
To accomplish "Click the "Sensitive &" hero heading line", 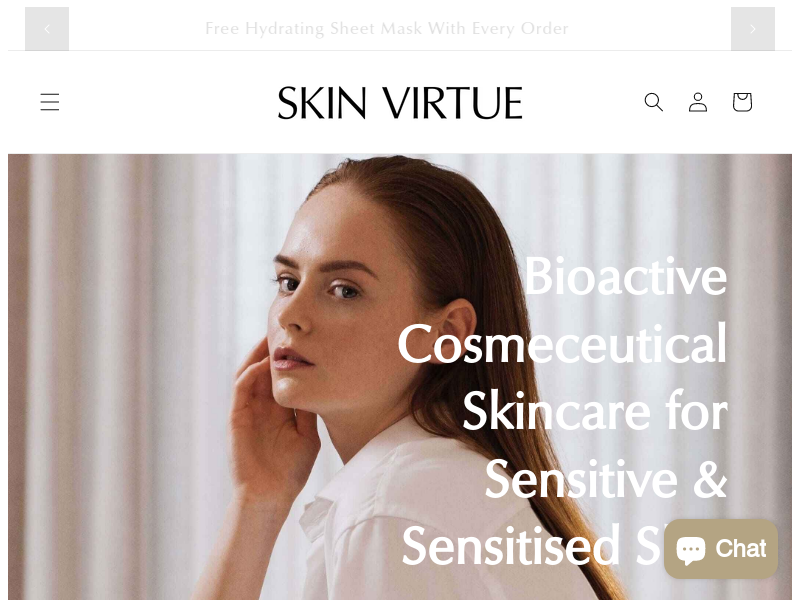I will [606, 479].
